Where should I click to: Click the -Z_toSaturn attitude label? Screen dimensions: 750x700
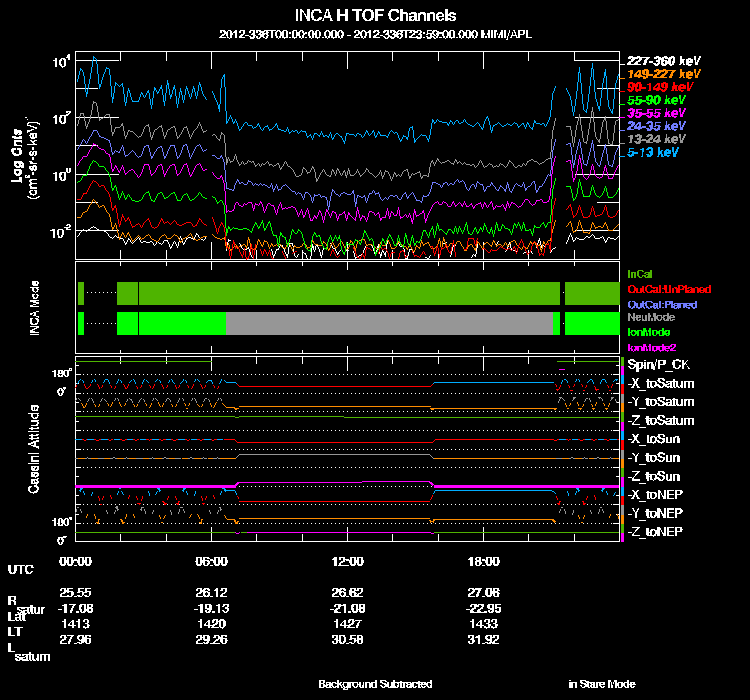661,421
